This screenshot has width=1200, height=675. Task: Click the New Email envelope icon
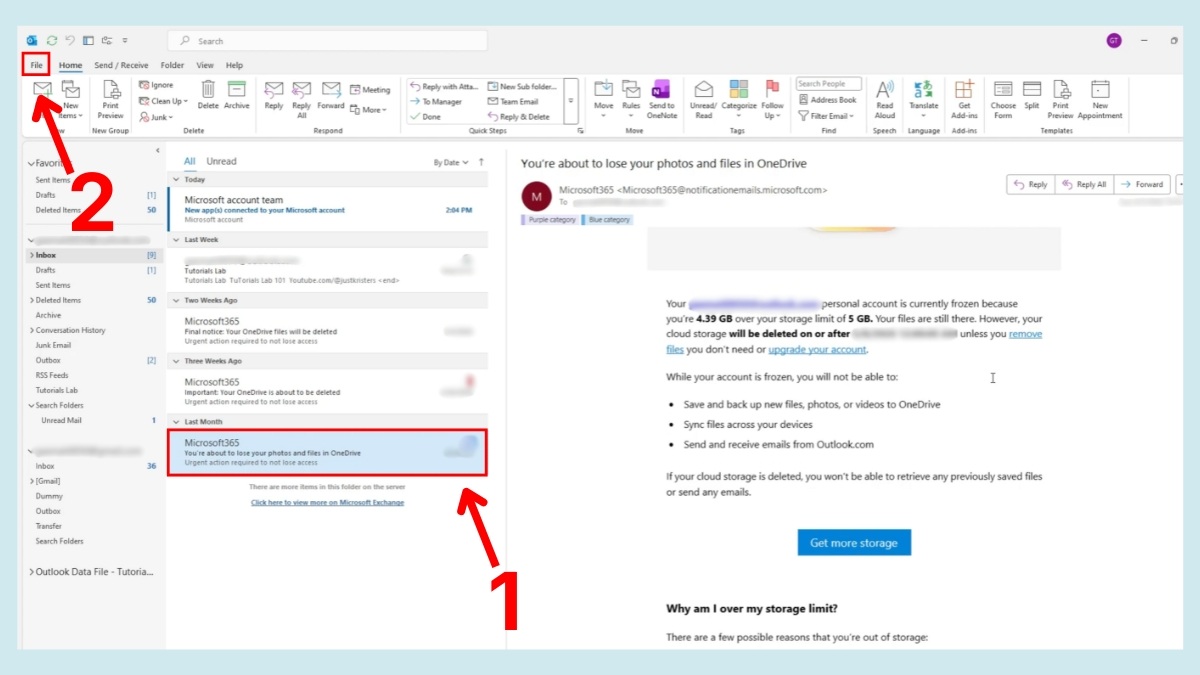[x=42, y=90]
